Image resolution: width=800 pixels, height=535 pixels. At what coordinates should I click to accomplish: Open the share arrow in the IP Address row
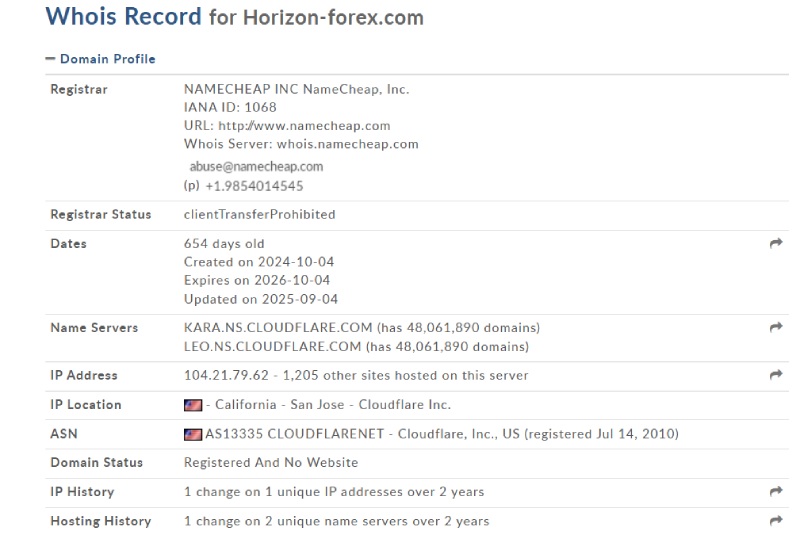(776, 375)
